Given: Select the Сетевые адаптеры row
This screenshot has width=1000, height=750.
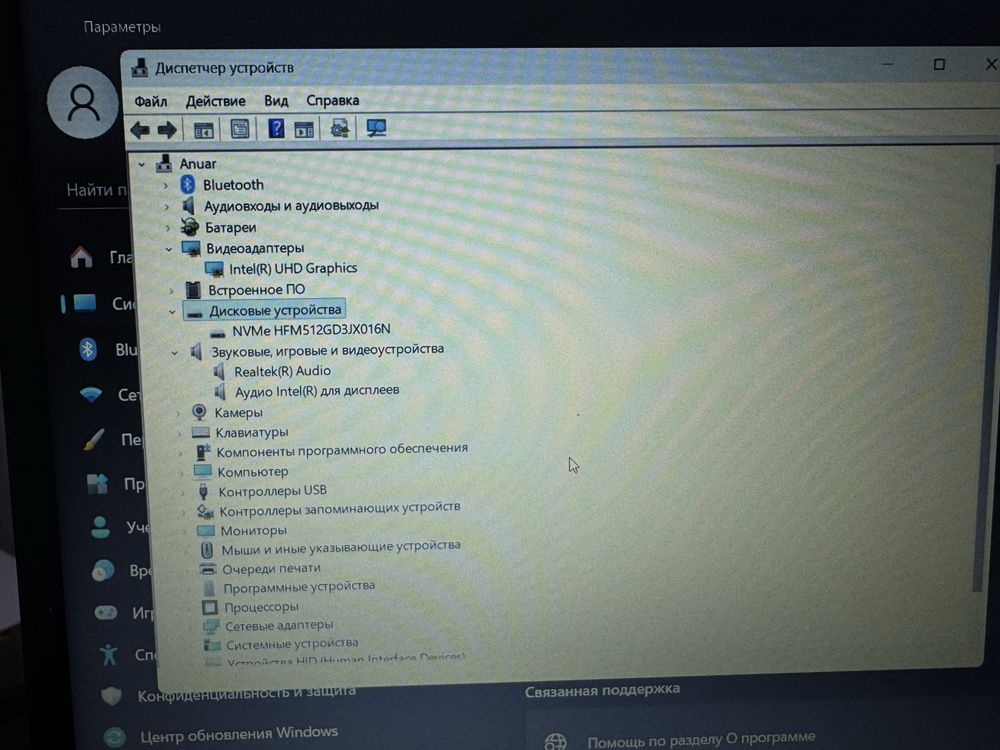Looking at the screenshot, I should (279, 626).
